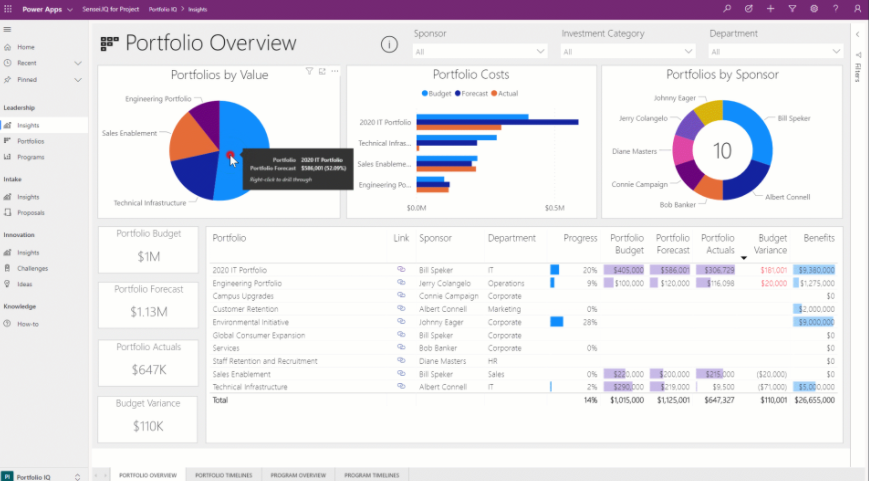Expand the Filters pane chevron
Screen dimensions: 869x481
pos(857,34)
